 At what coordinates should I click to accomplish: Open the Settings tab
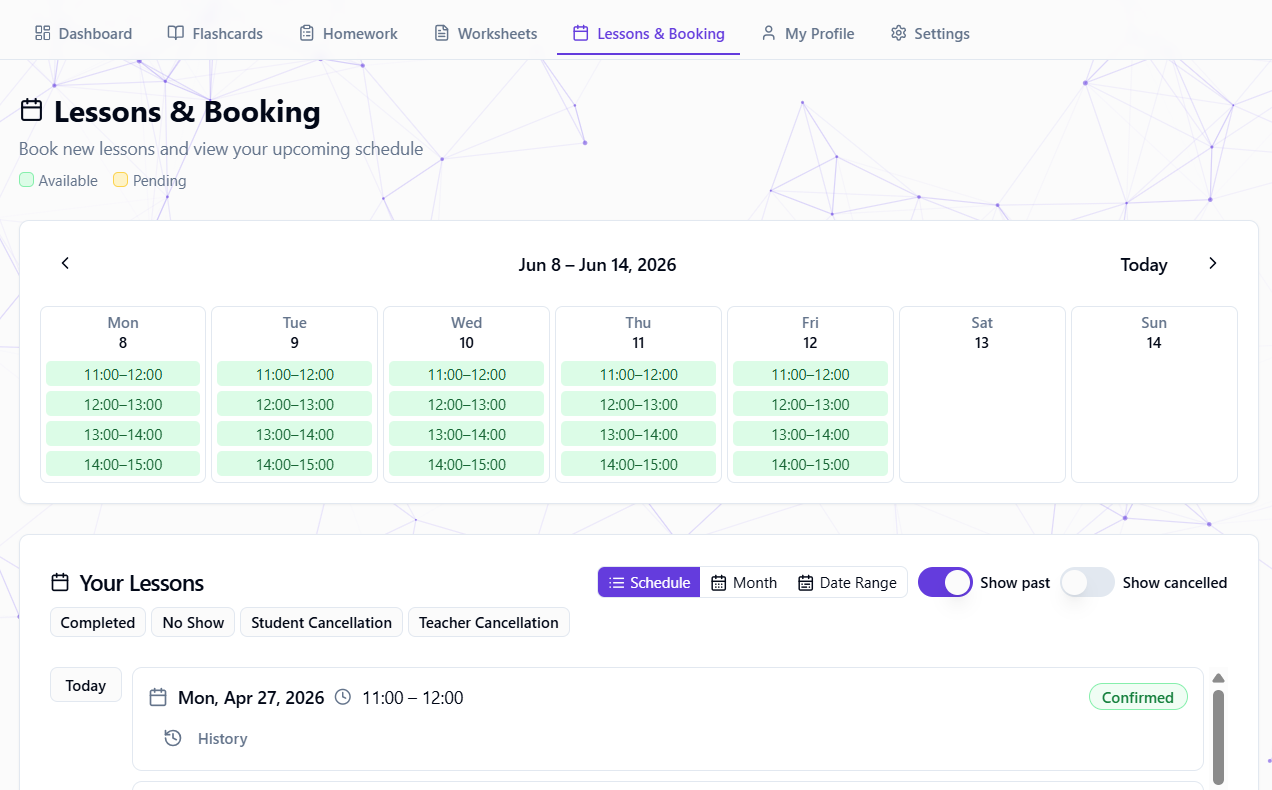click(x=930, y=33)
